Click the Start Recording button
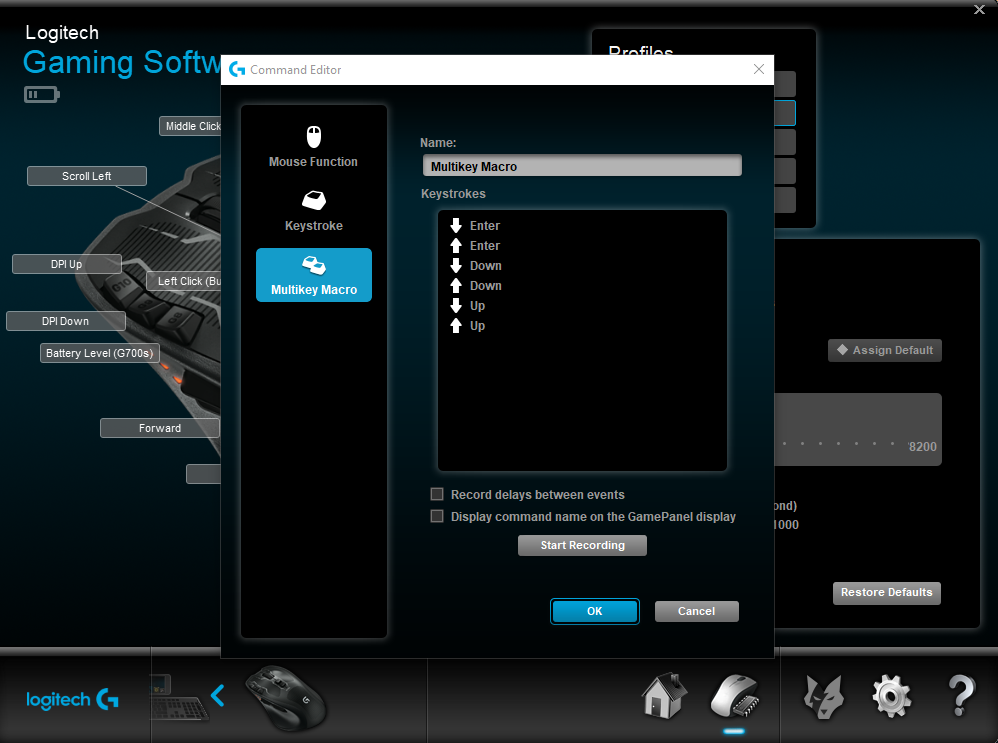 pyautogui.click(x=582, y=545)
